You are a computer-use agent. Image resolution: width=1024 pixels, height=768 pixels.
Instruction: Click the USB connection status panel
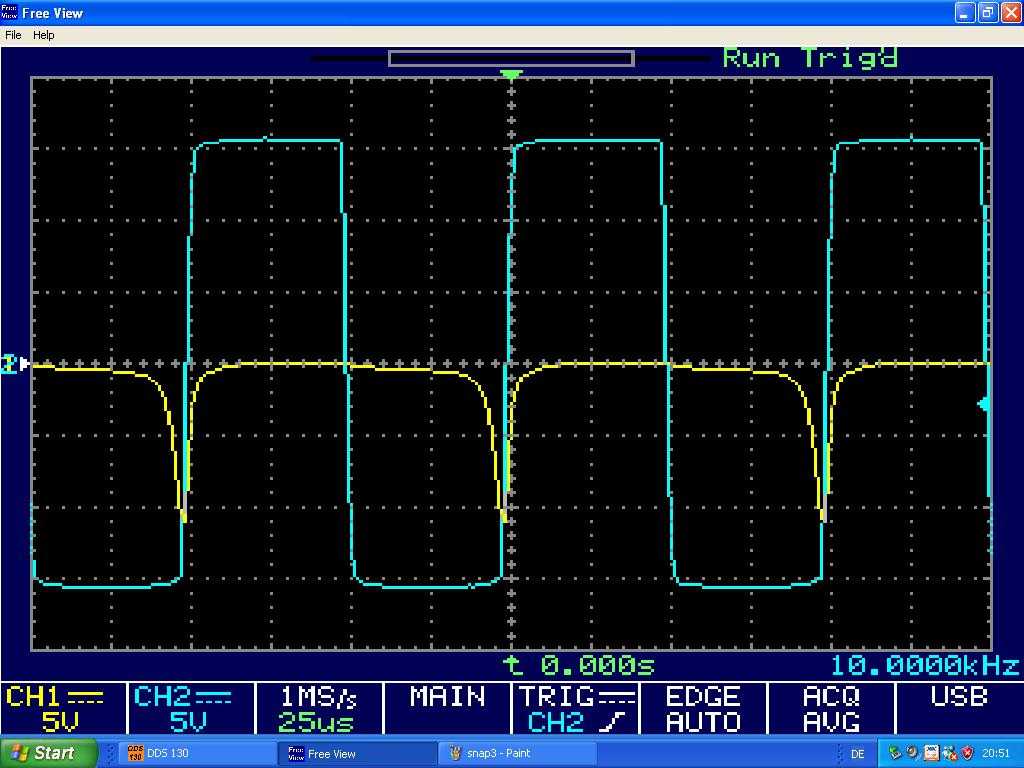[958, 709]
